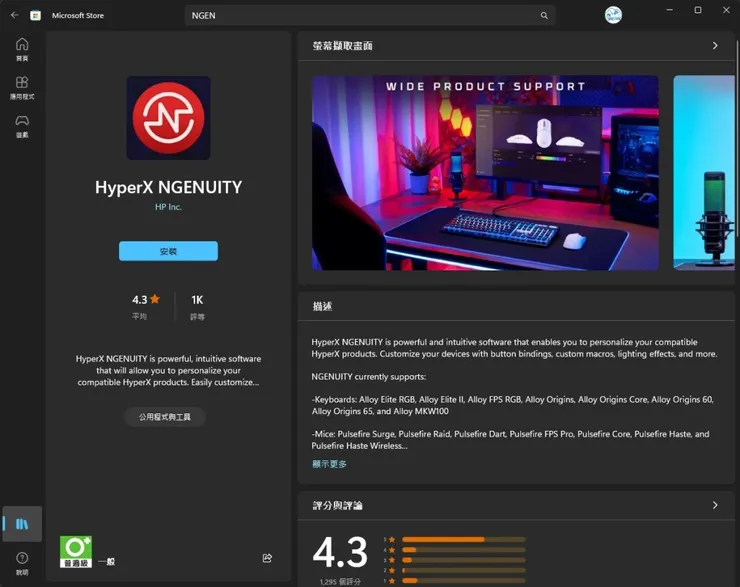Open the Gaming sidebar section
This screenshot has width=740, height=587.
point(22,126)
